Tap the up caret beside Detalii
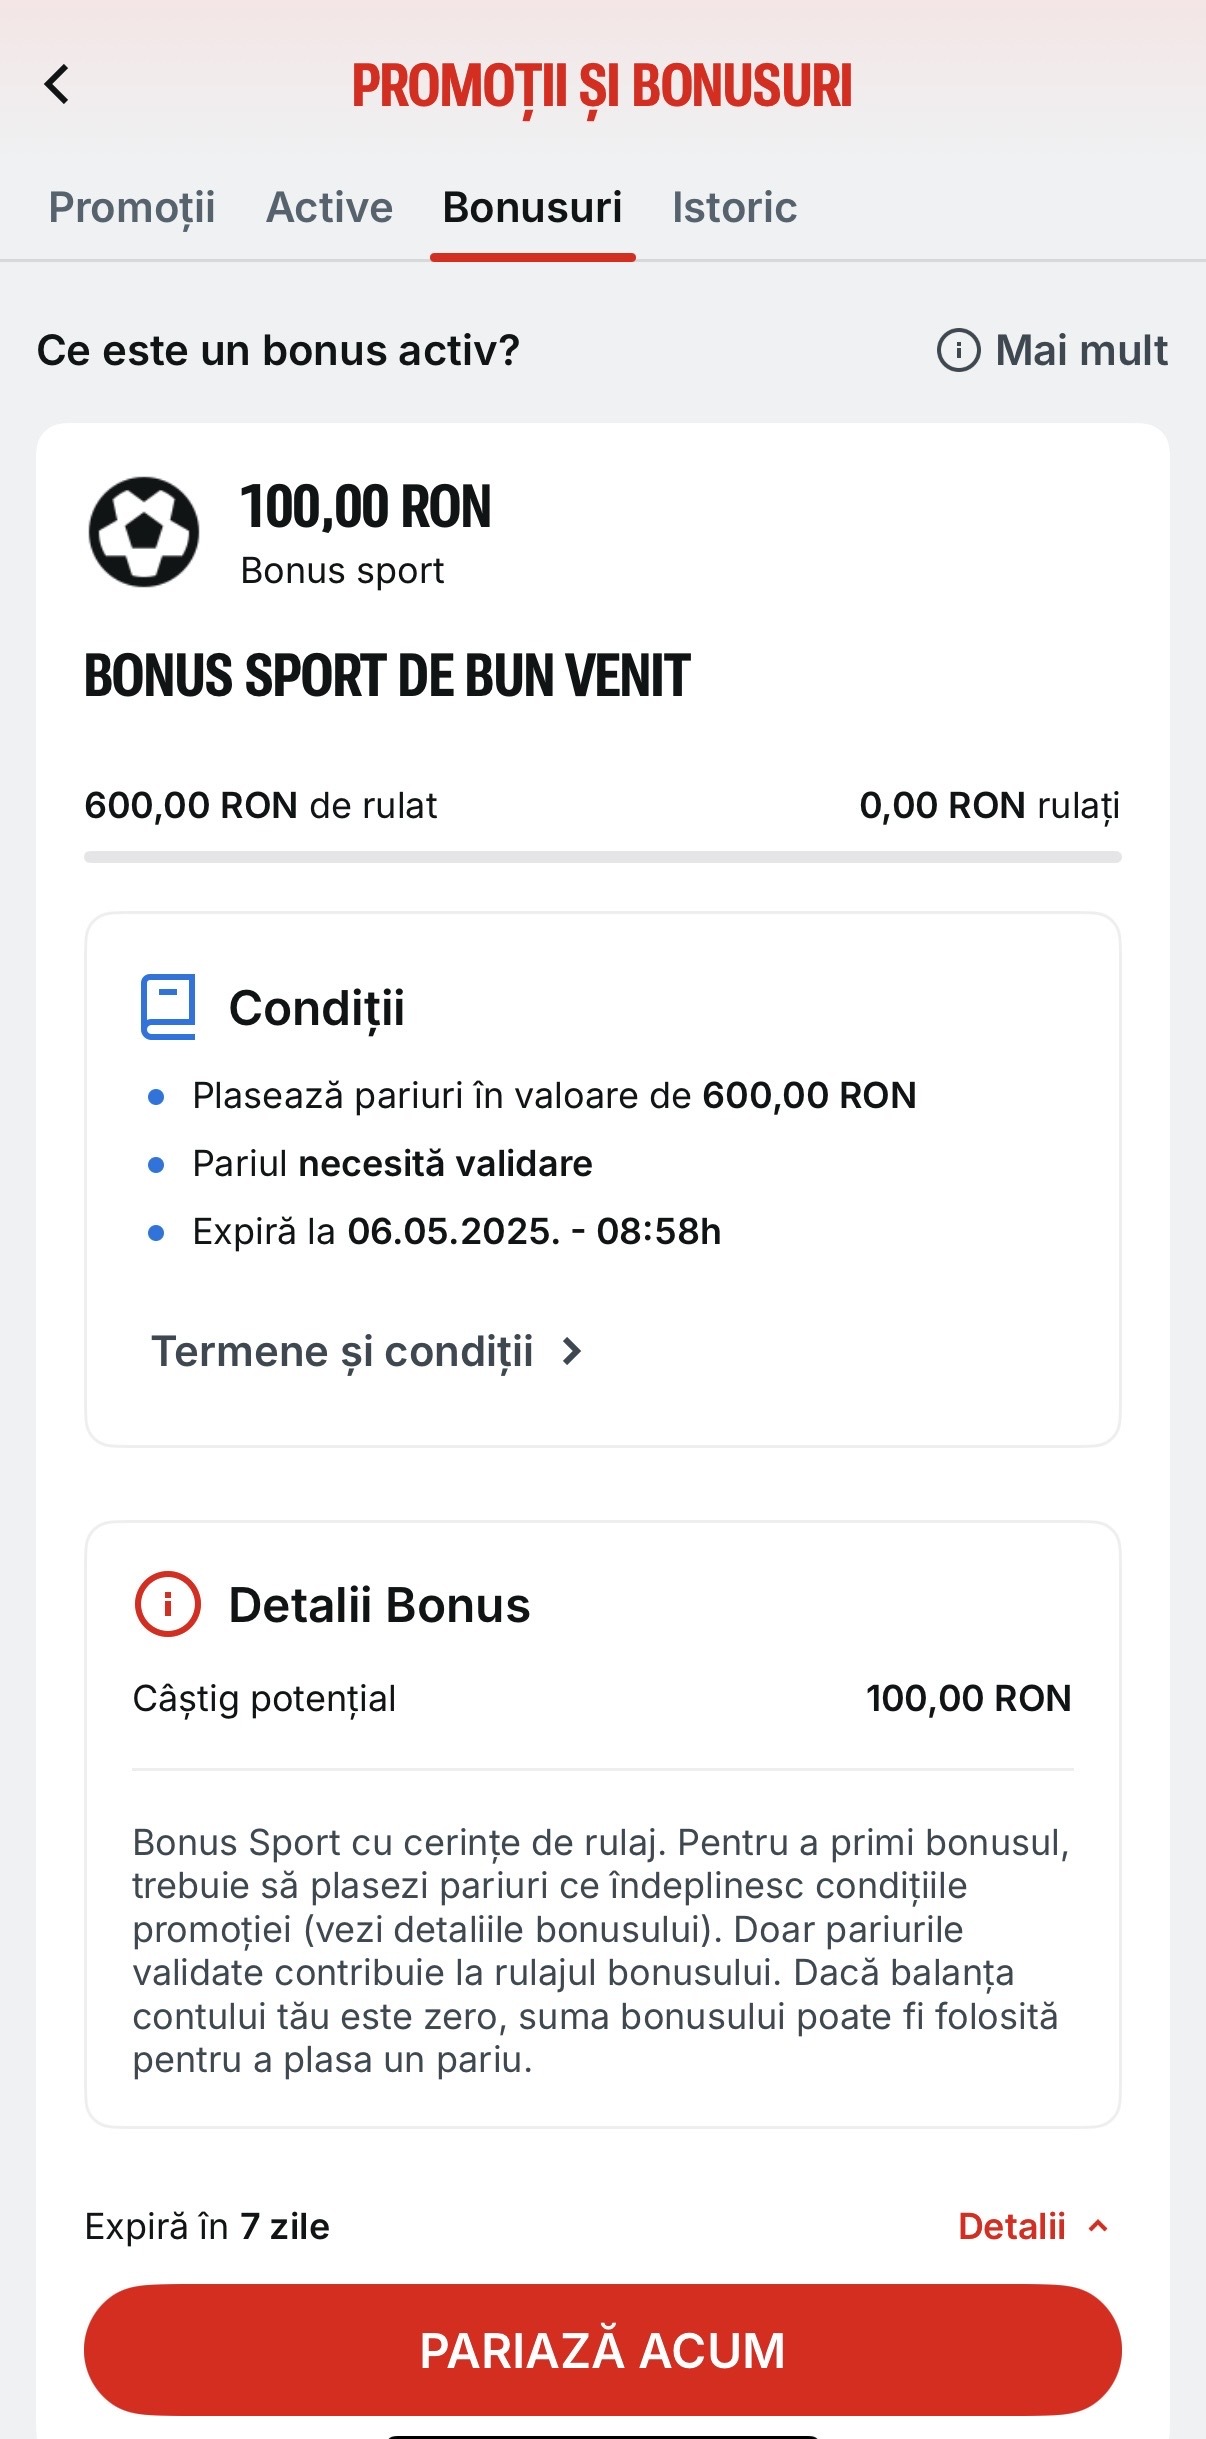This screenshot has width=1206, height=2439. (1098, 2226)
